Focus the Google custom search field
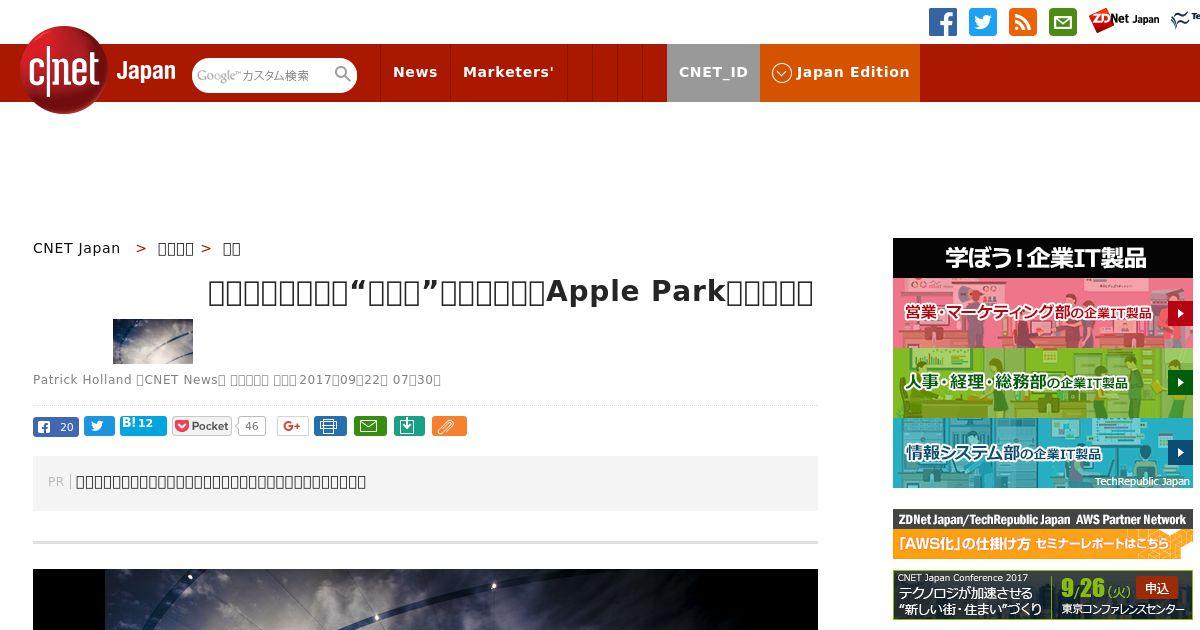The width and height of the screenshot is (1200, 630). pos(263,75)
